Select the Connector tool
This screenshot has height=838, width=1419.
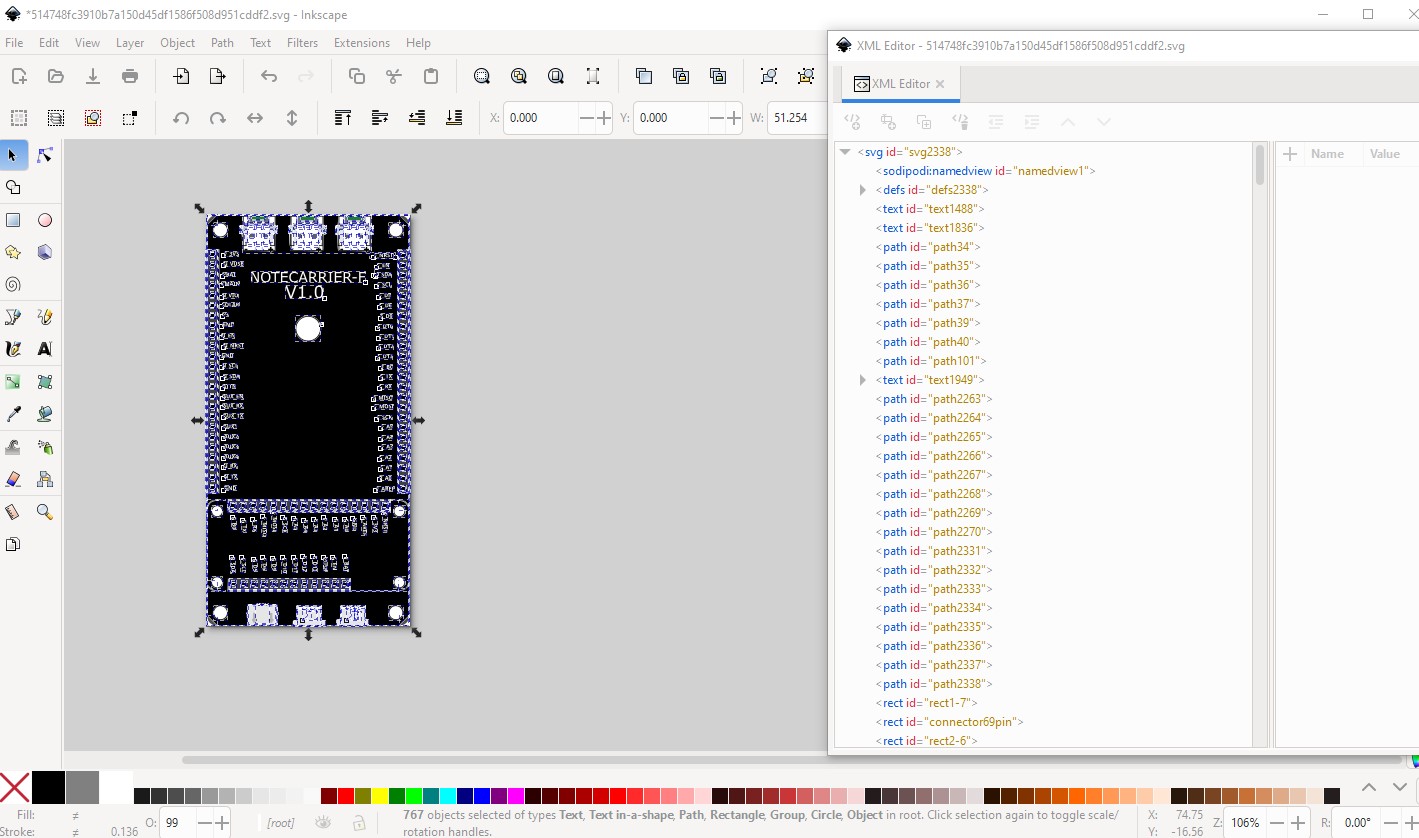pos(45,479)
